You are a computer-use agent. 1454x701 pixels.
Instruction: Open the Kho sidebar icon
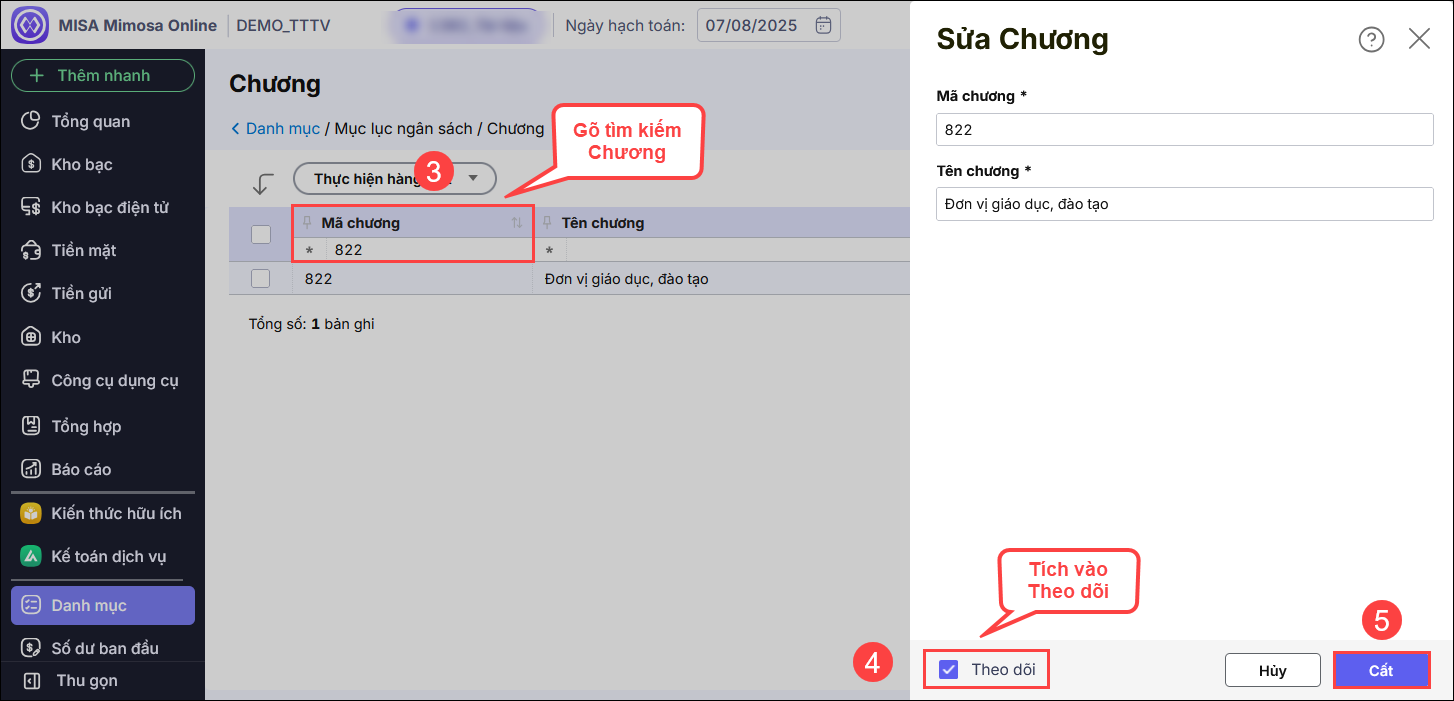[31, 337]
